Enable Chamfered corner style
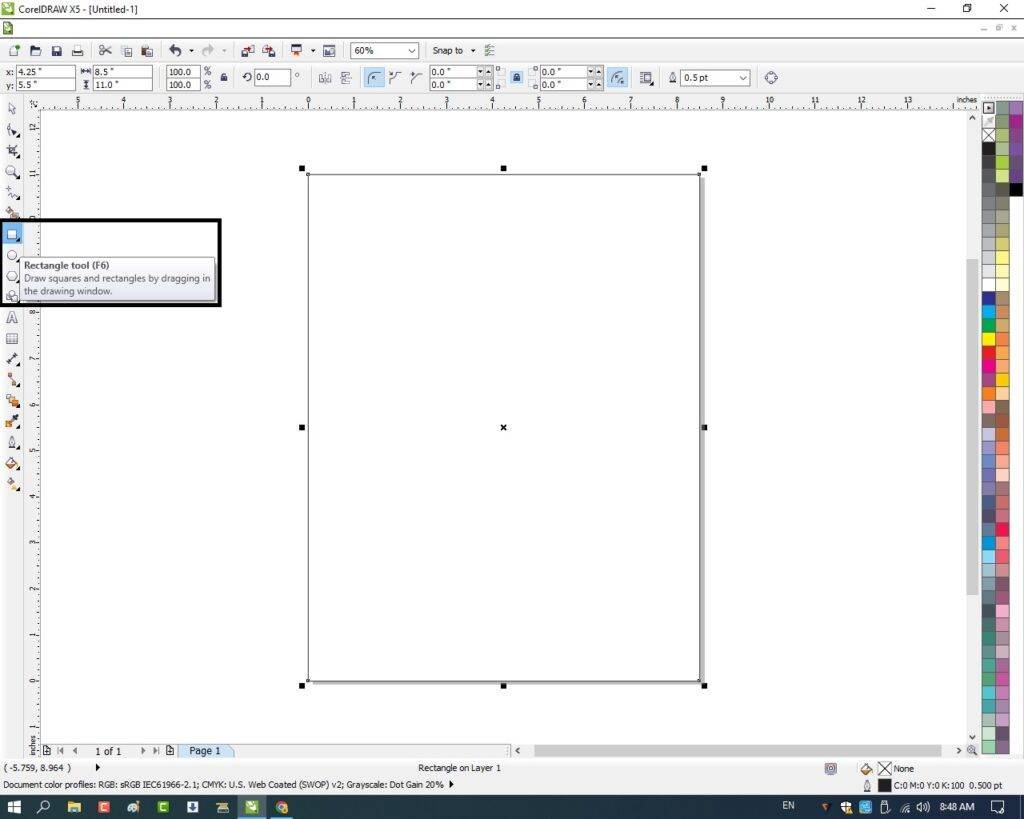This screenshot has height=819, width=1024. pos(415,78)
